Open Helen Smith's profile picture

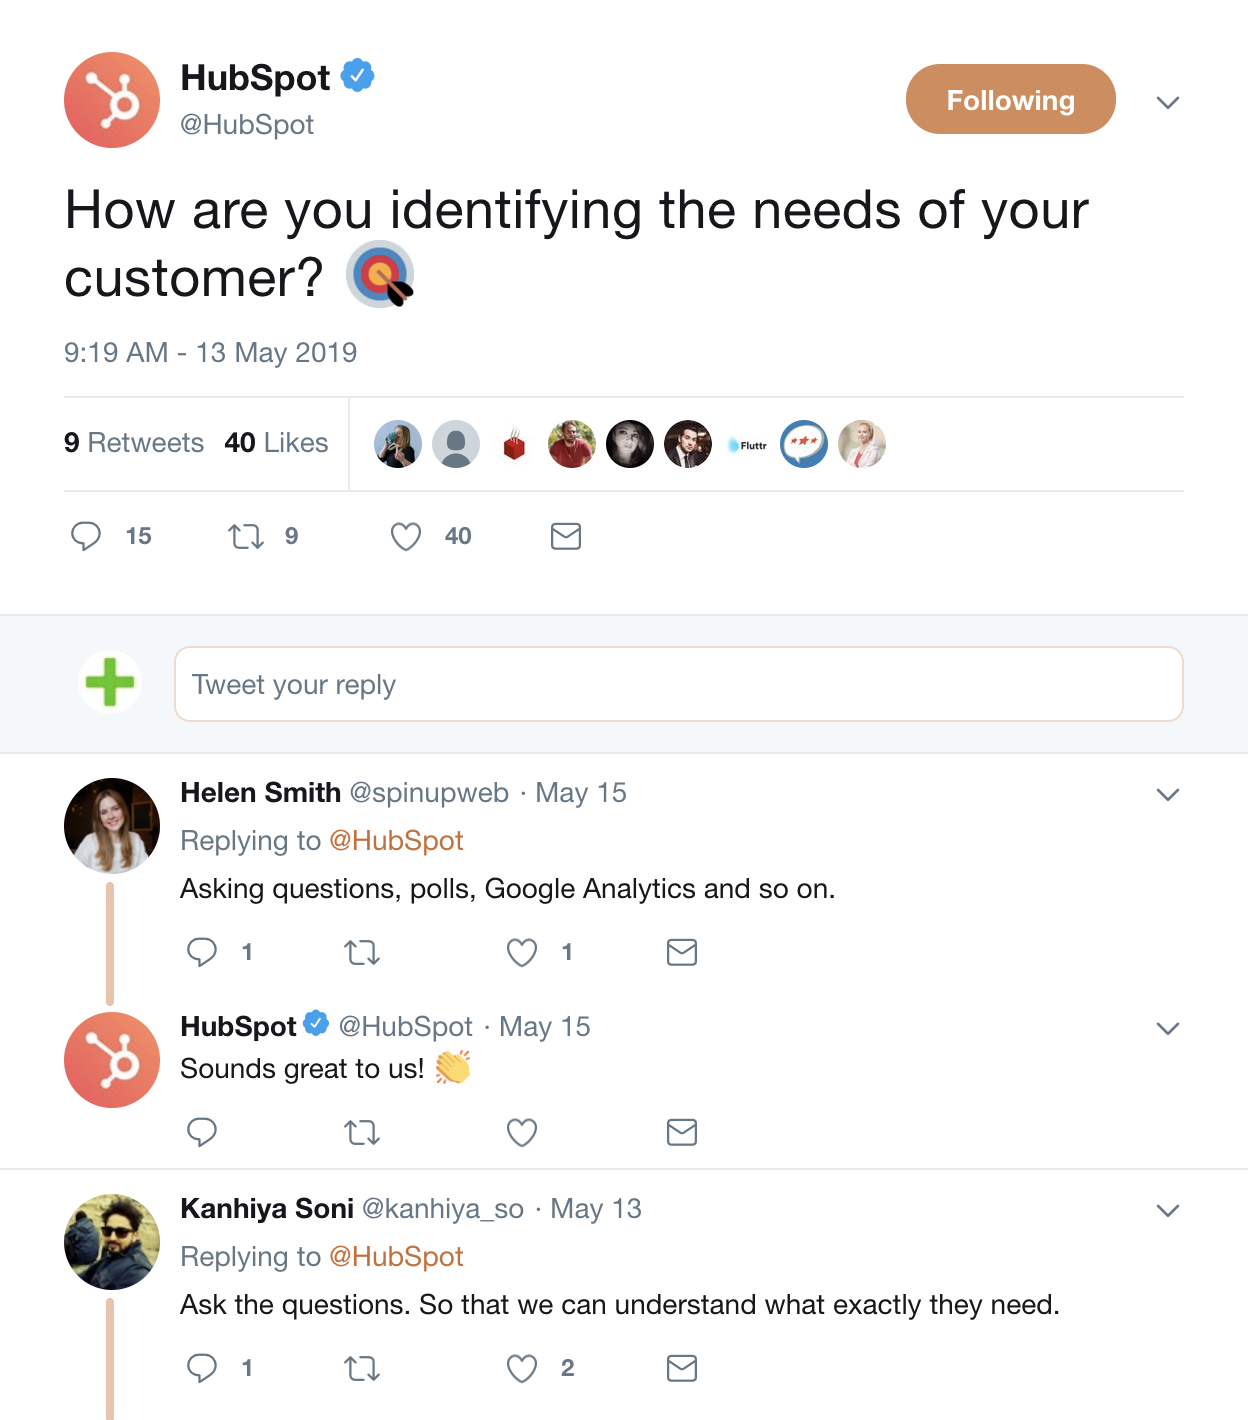[x=112, y=826]
